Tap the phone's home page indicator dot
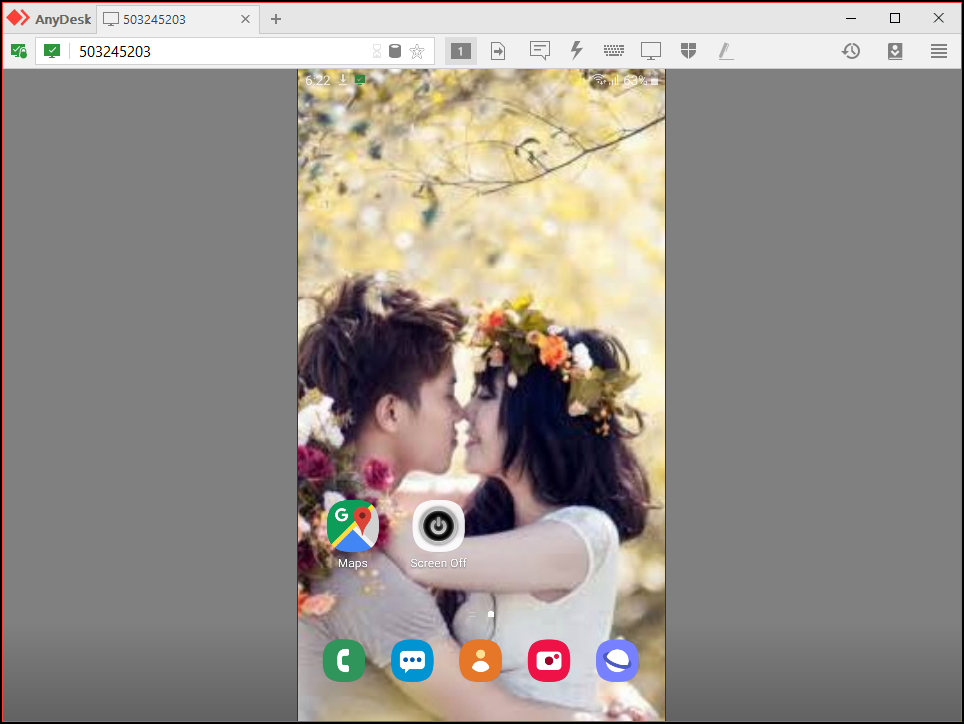 tap(491, 614)
